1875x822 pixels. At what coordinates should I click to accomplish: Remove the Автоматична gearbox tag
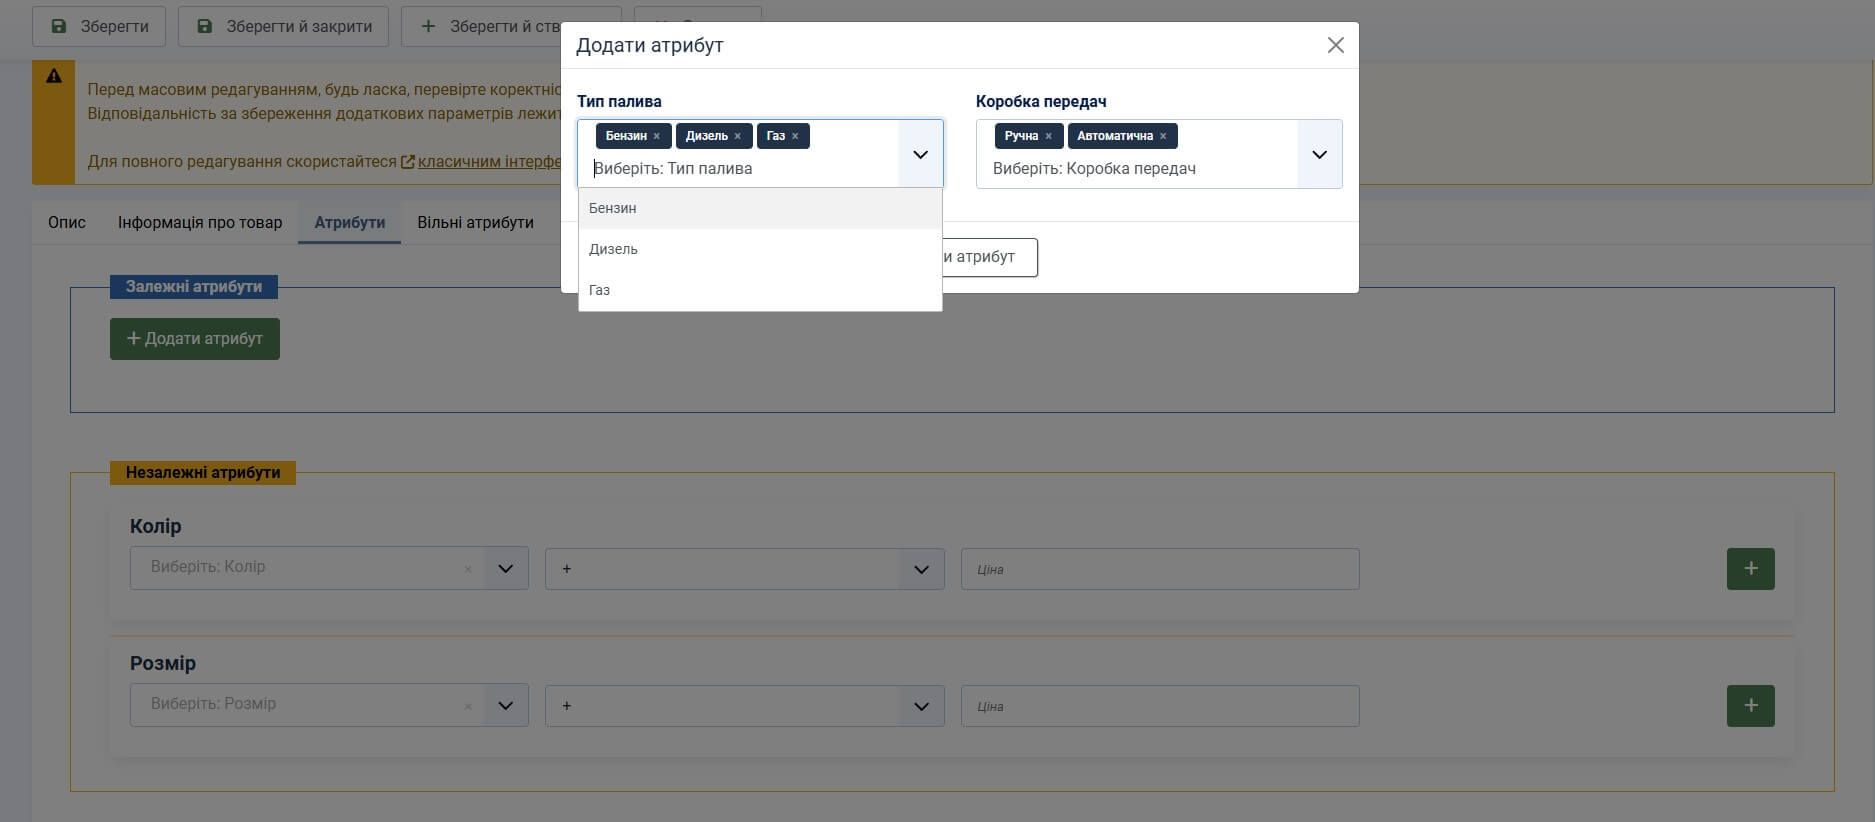pyautogui.click(x=1163, y=136)
